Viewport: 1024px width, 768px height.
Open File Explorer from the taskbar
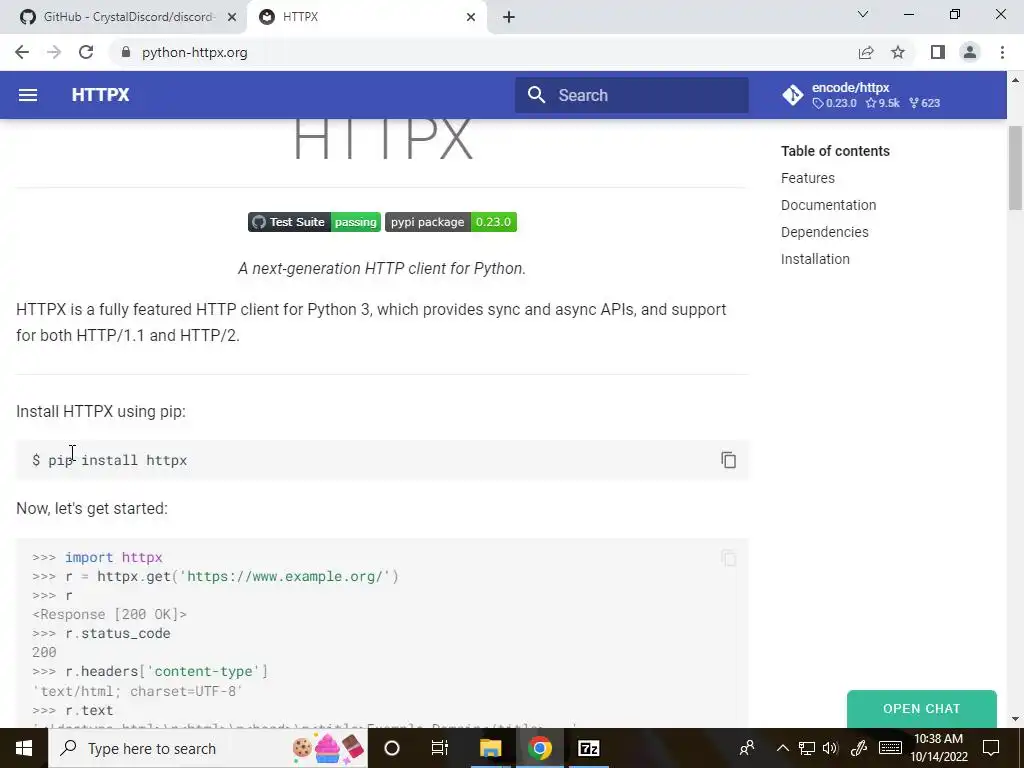(x=490, y=748)
